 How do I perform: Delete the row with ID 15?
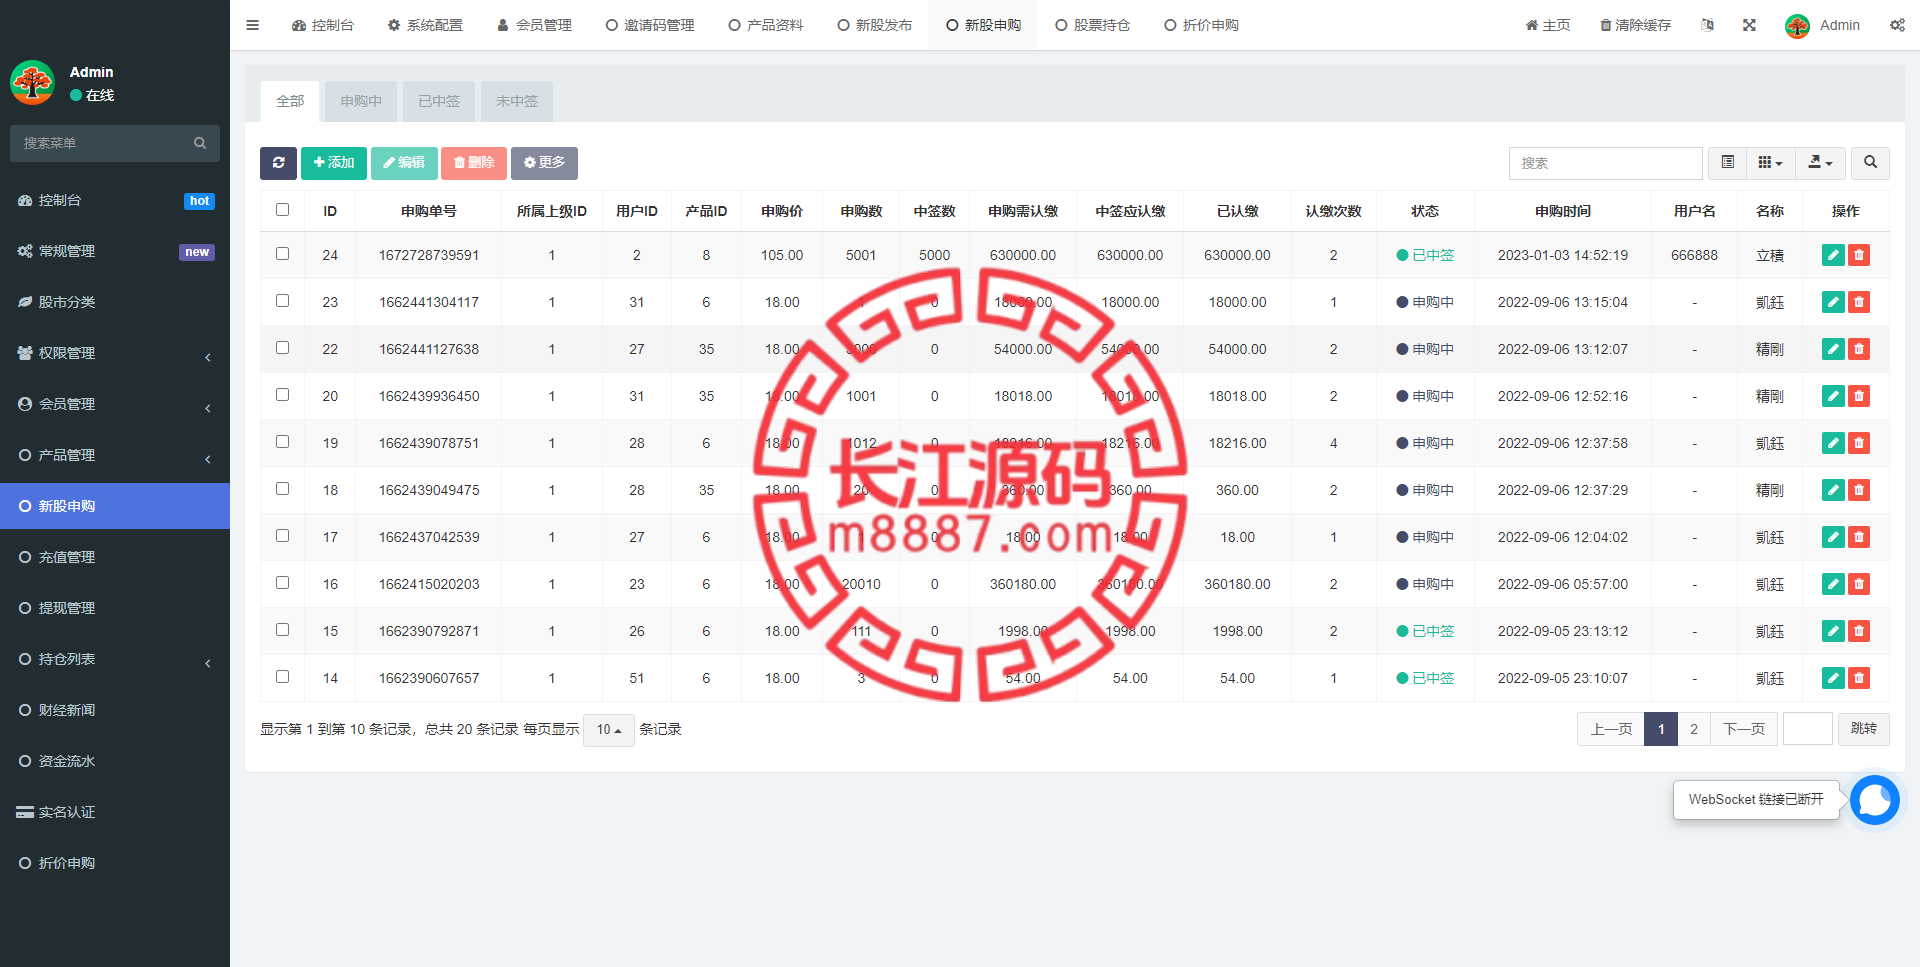coord(1859,631)
